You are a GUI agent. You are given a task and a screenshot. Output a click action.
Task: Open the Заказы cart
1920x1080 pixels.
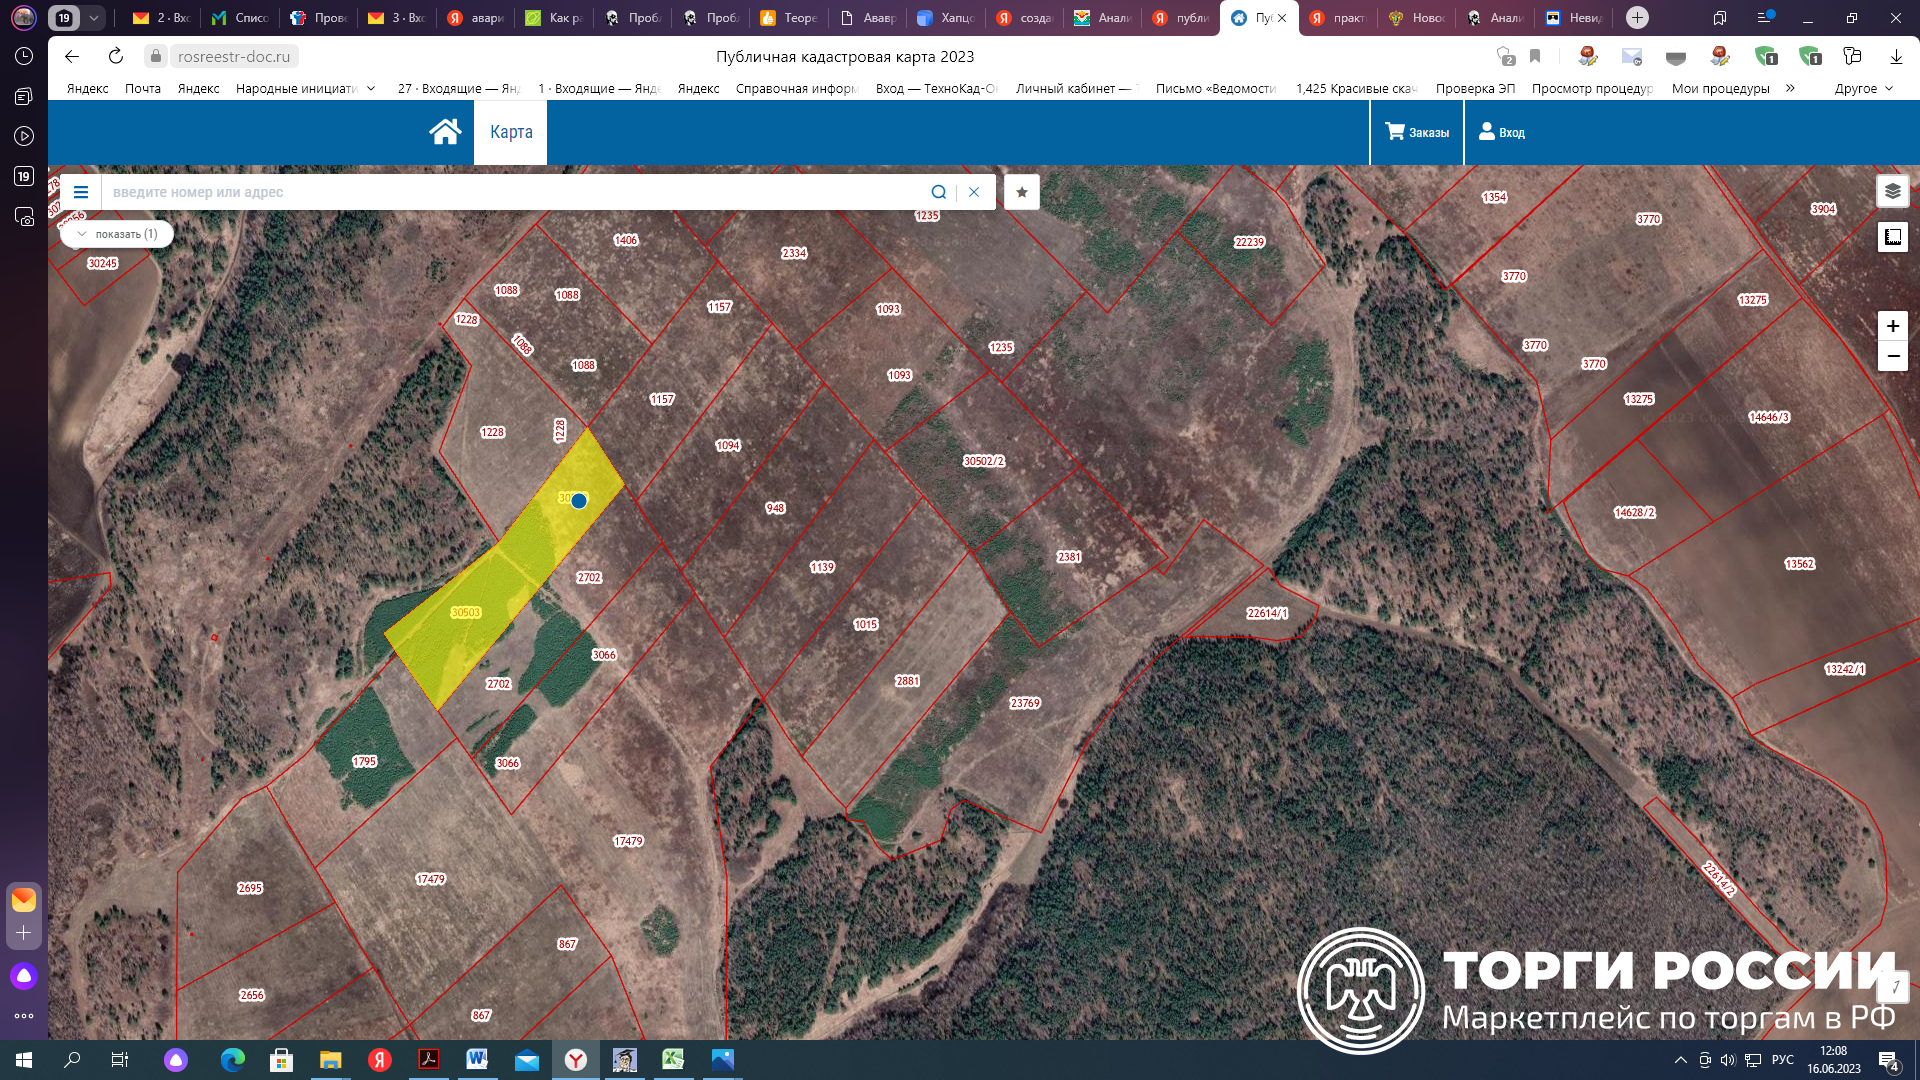point(1417,132)
